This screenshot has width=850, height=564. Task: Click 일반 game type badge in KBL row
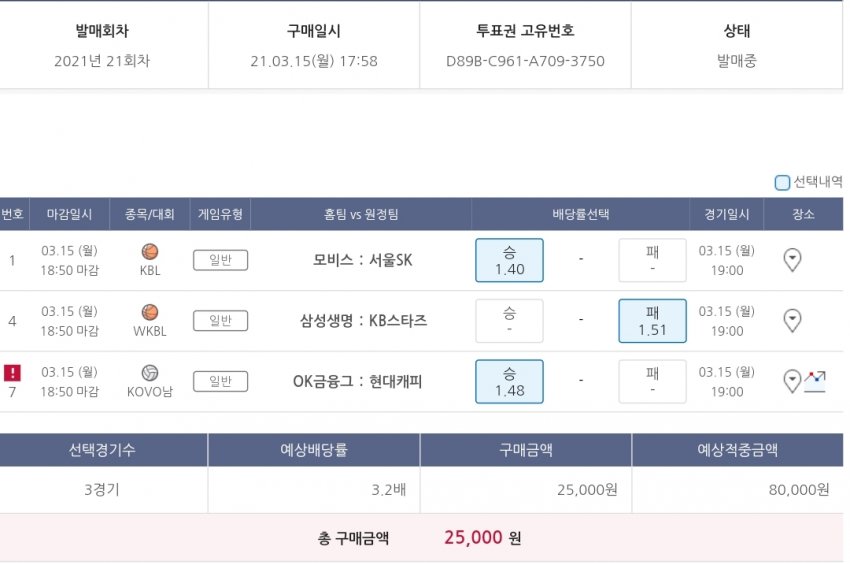click(220, 260)
